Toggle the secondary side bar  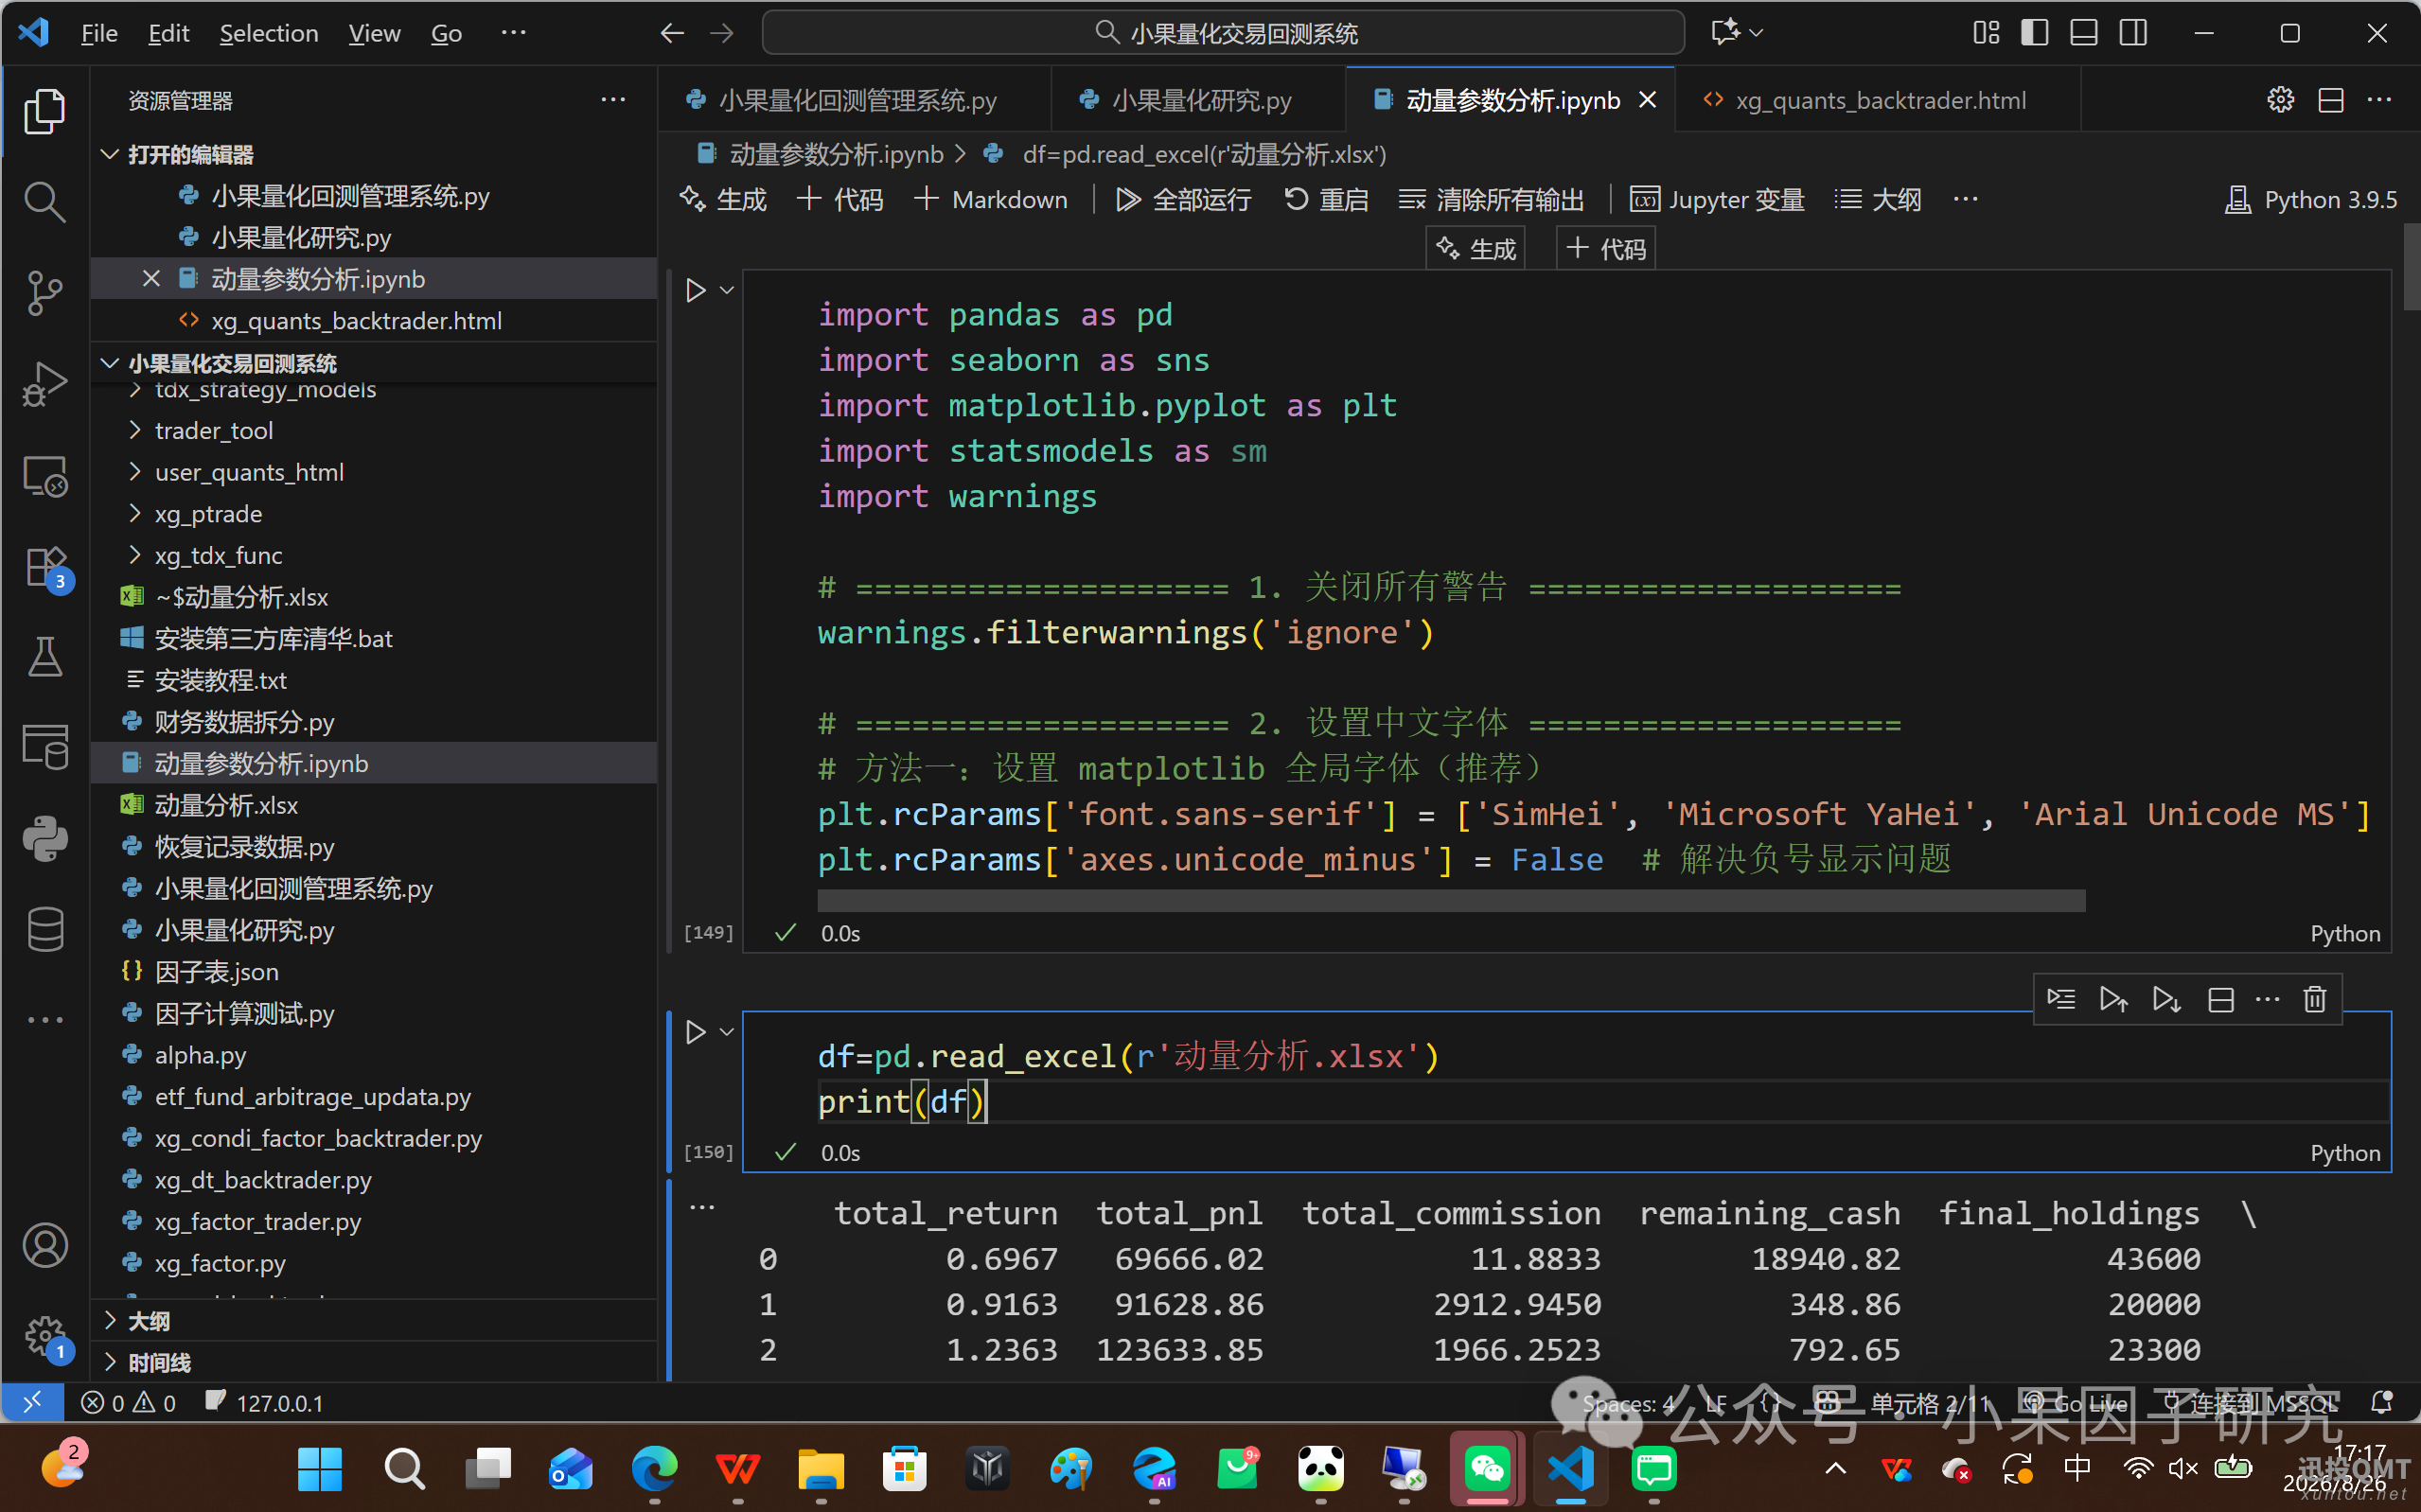point(2132,33)
